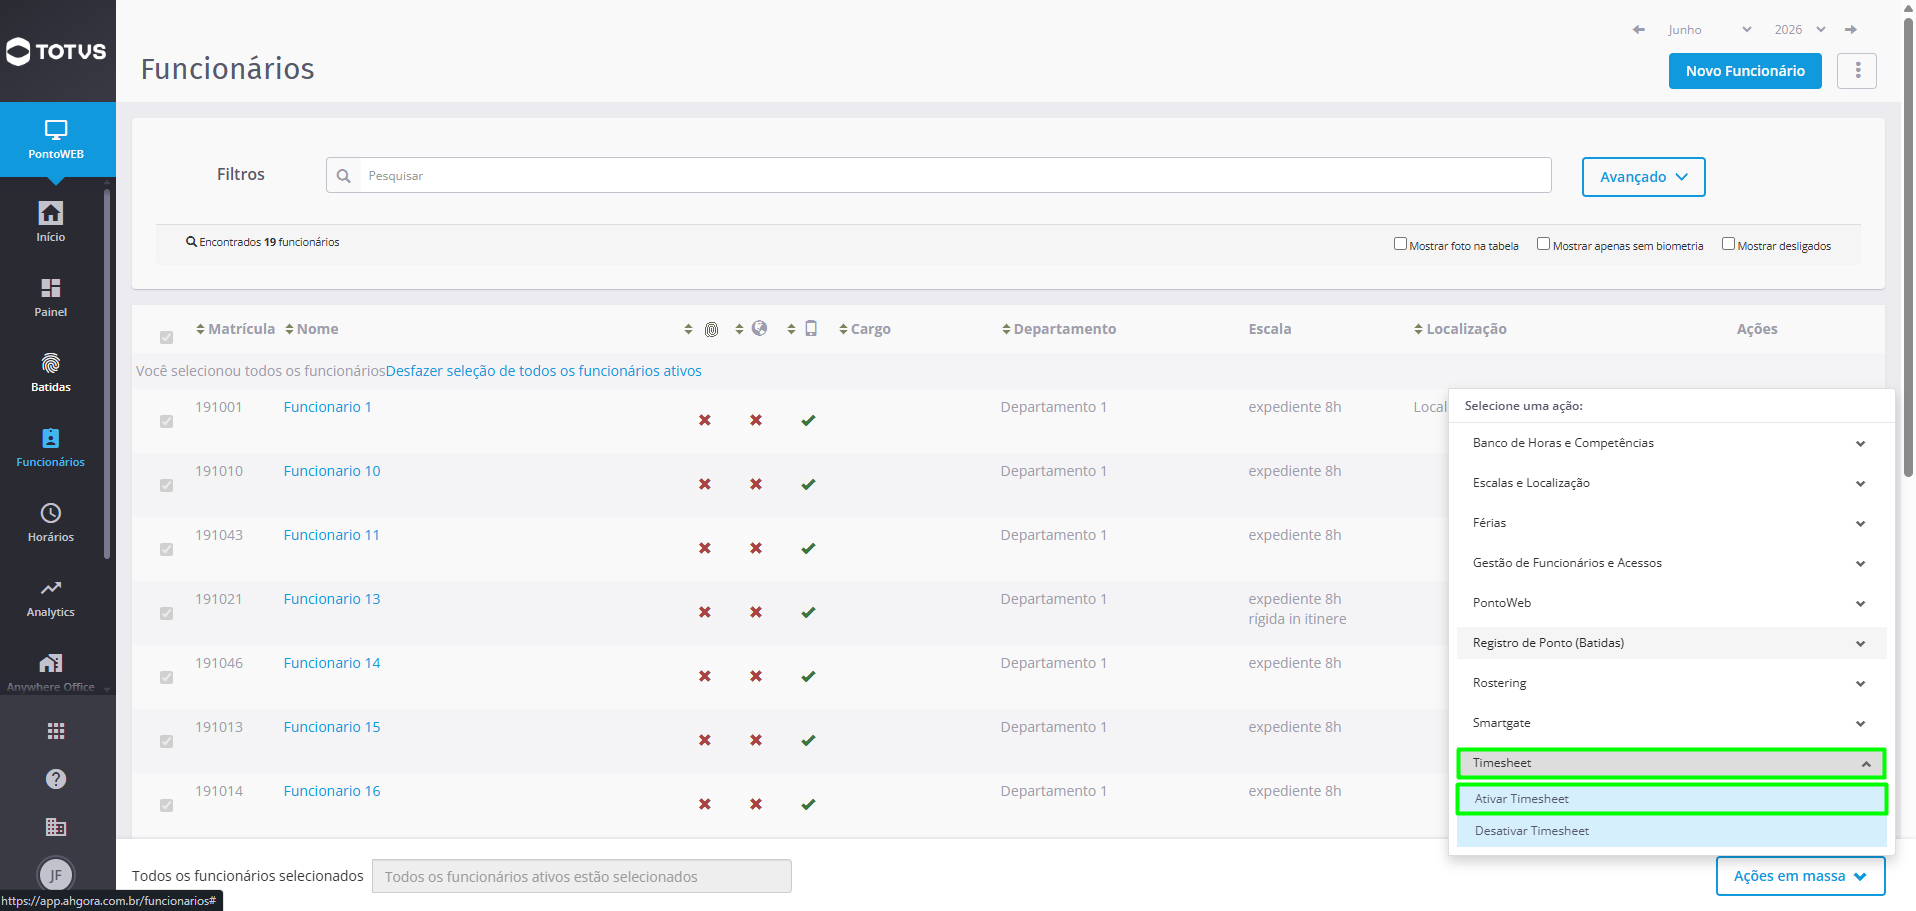Go to Painel dashboard icon

click(x=51, y=288)
